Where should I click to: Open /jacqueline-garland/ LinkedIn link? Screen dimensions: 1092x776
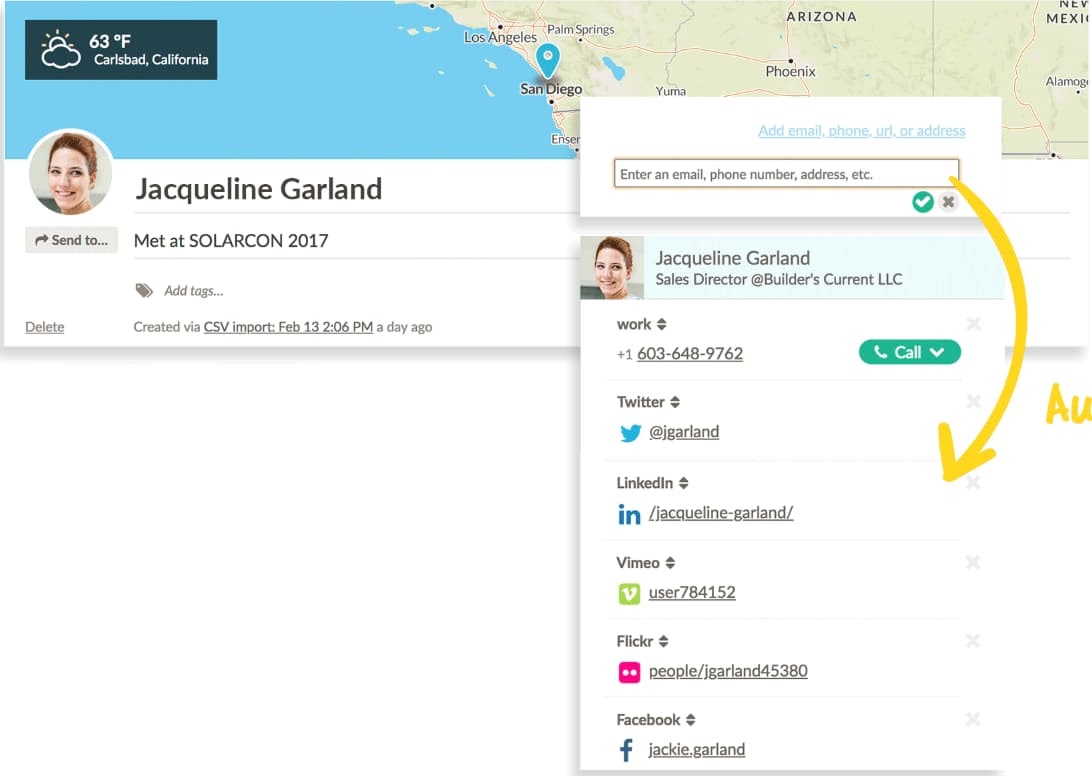tap(721, 513)
